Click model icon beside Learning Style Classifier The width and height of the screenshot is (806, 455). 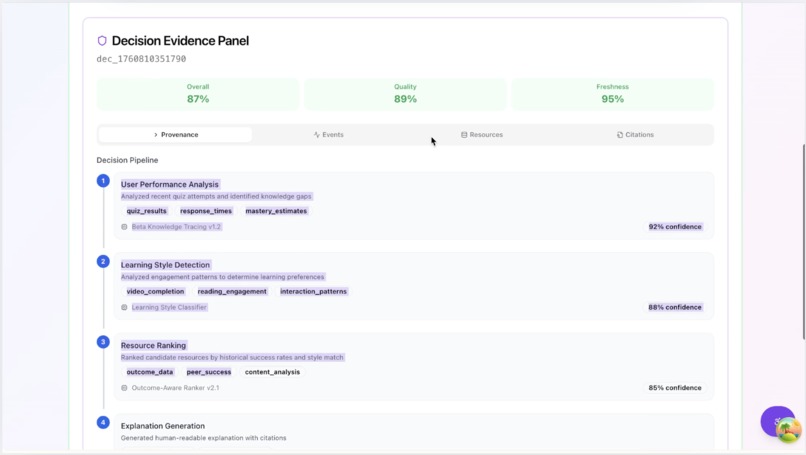(x=124, y=307)
